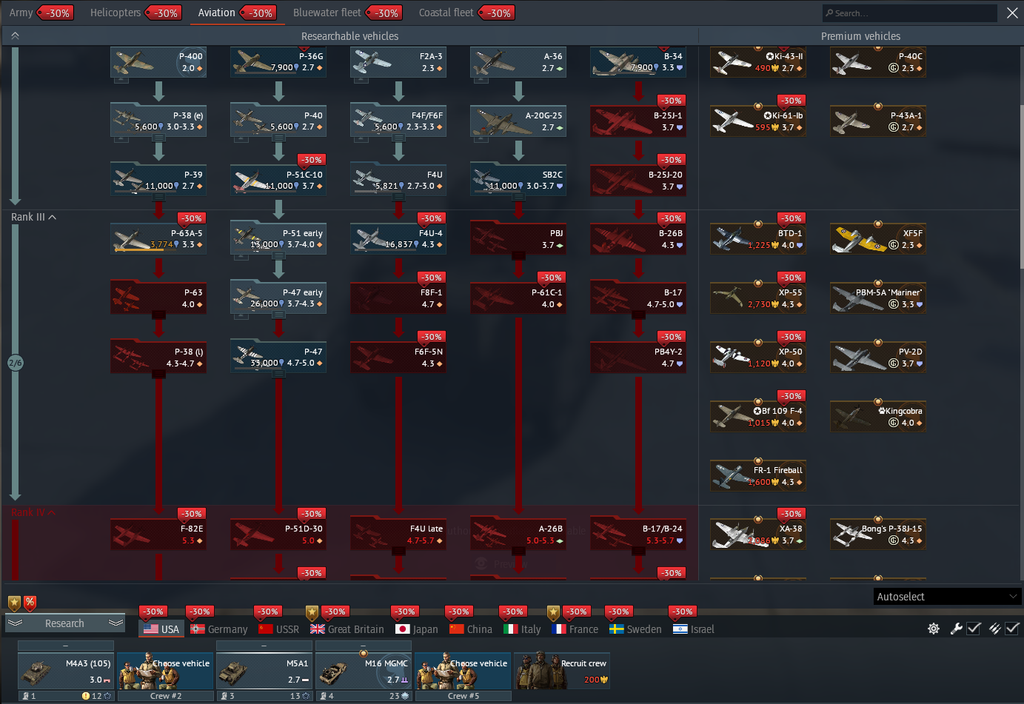1024x704 pixels.
Task: Toggle the automatic ammo refill checkbox
Action: (1012, 628)
